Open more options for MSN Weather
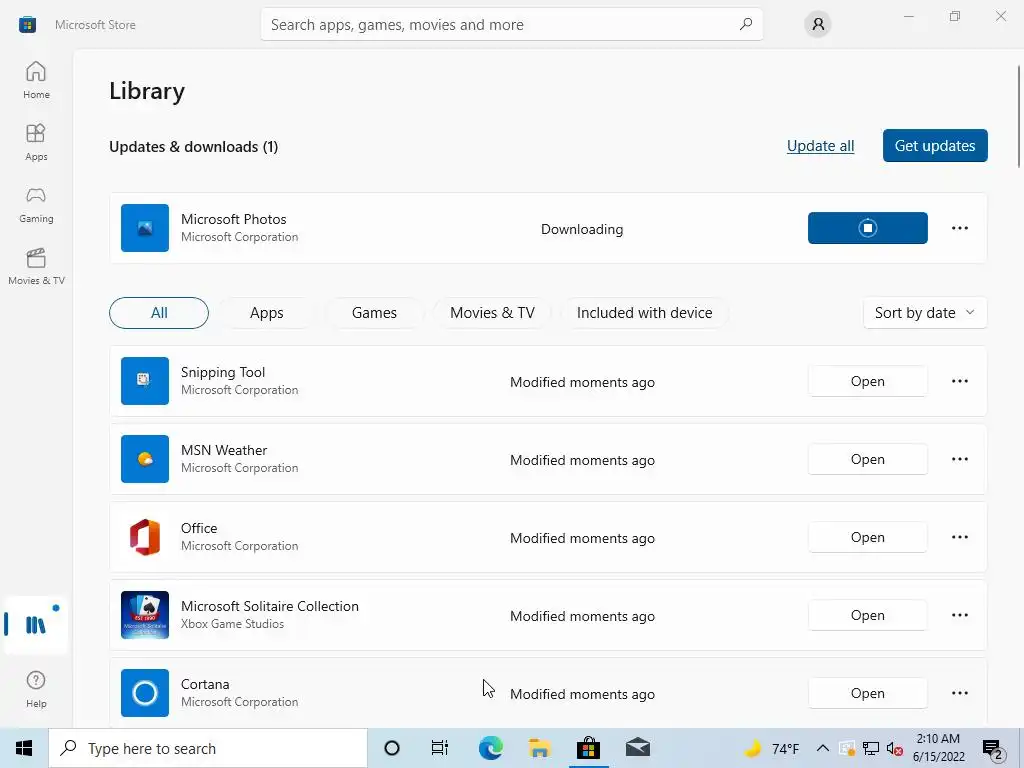Screen dimensions: 1024x768 pos(959,459)
